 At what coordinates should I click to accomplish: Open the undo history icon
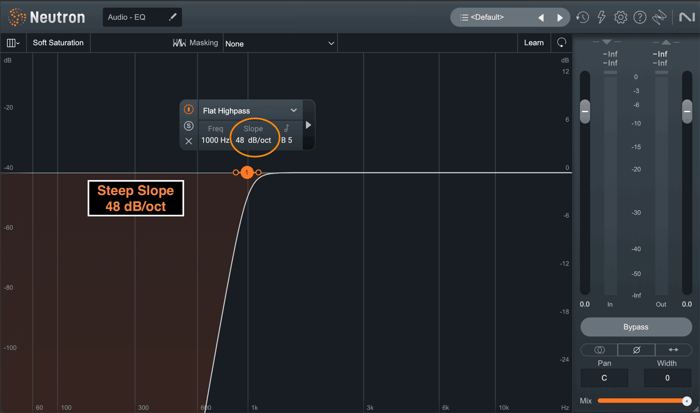pyautogui.click(x=582, y=17)
